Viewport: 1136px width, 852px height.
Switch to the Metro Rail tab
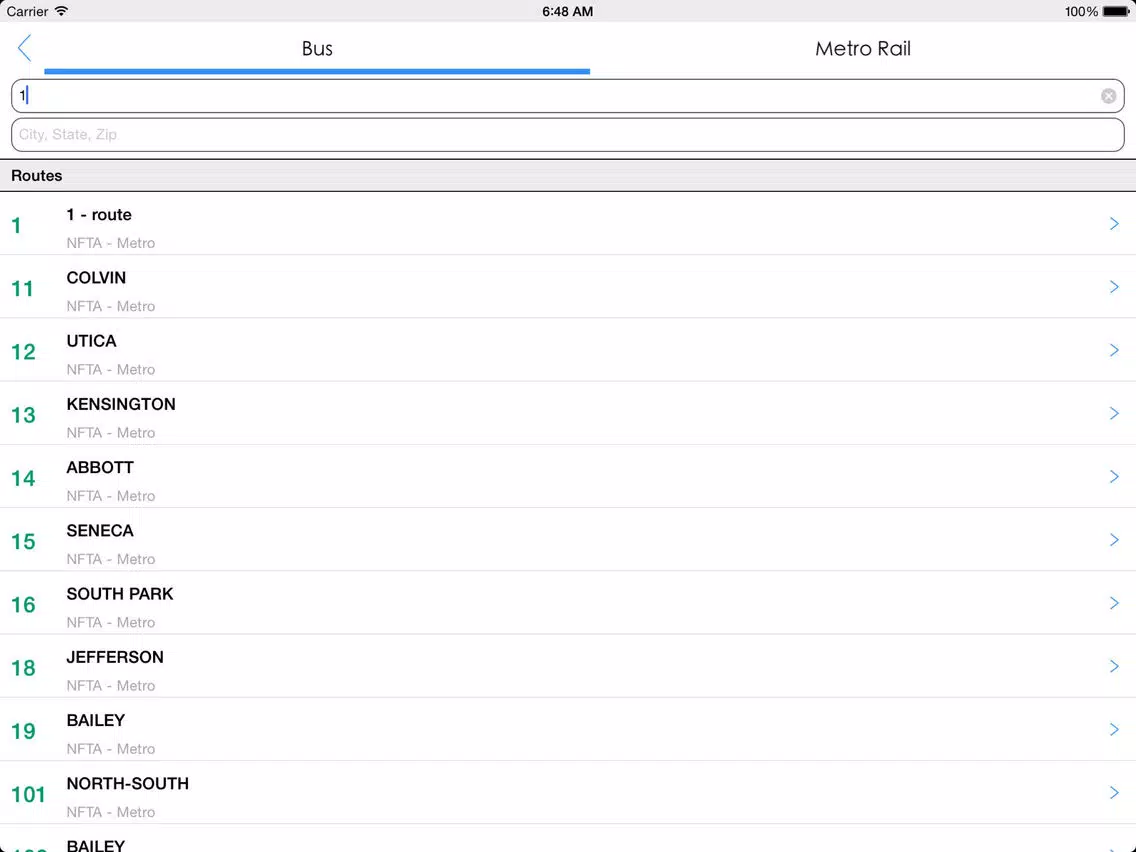click(862, 49)
